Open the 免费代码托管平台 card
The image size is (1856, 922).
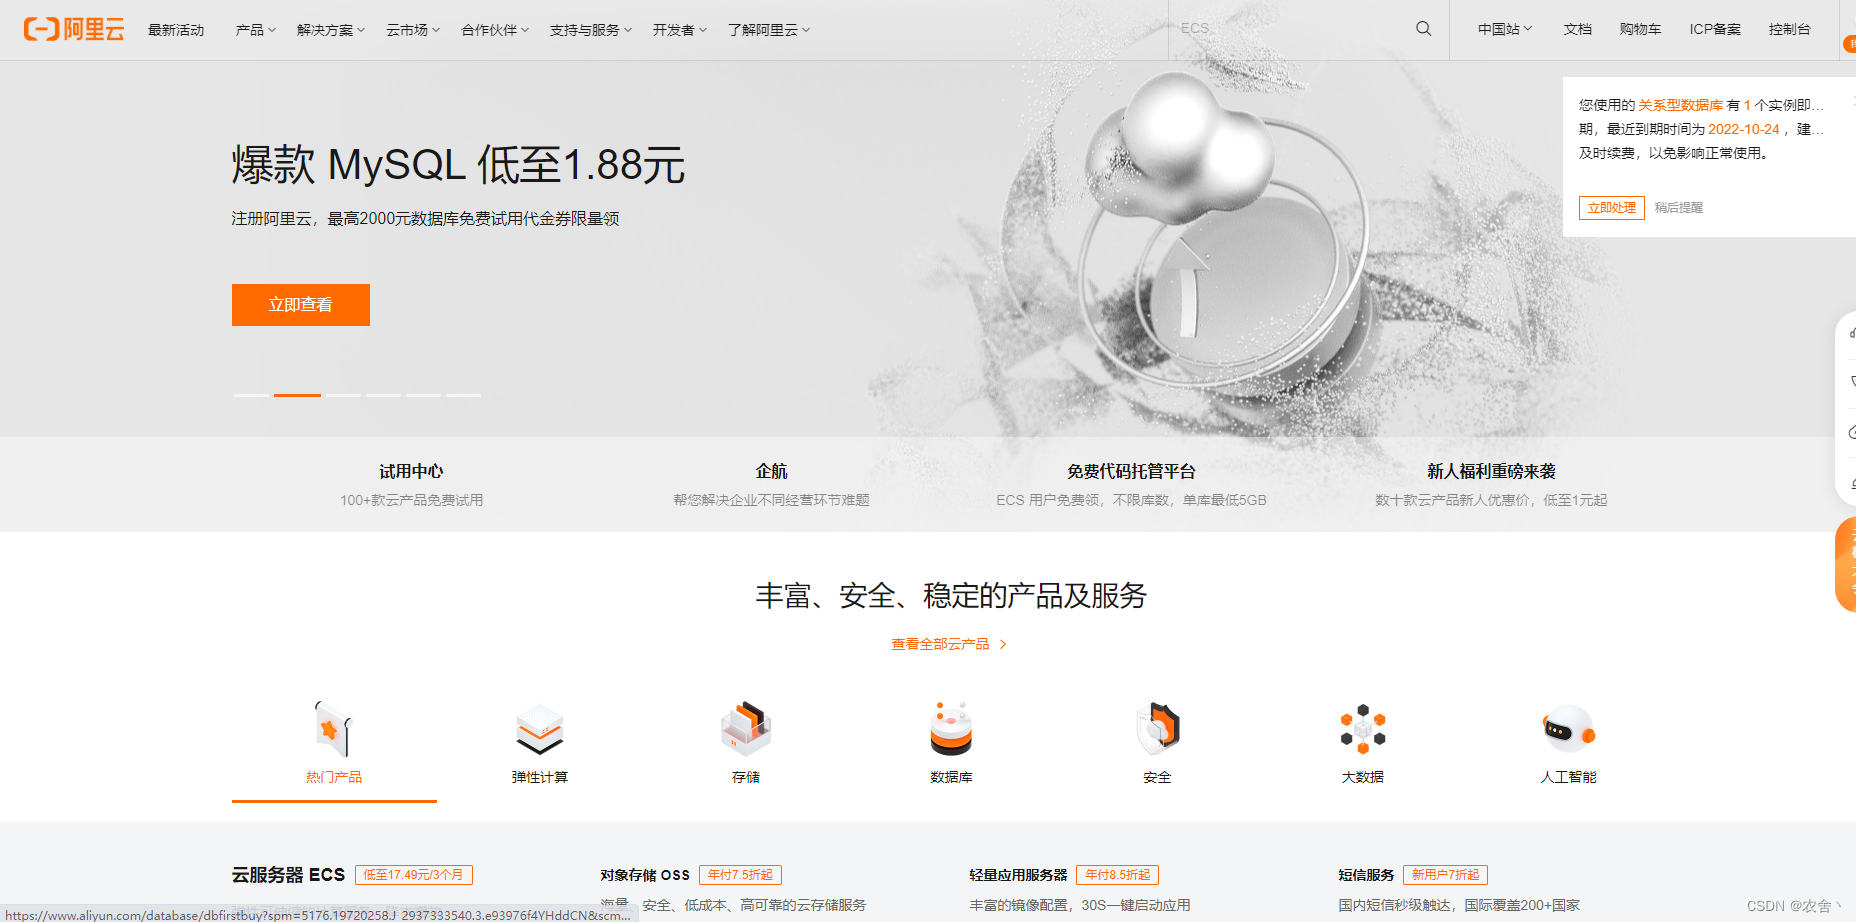pos(1131,484)
